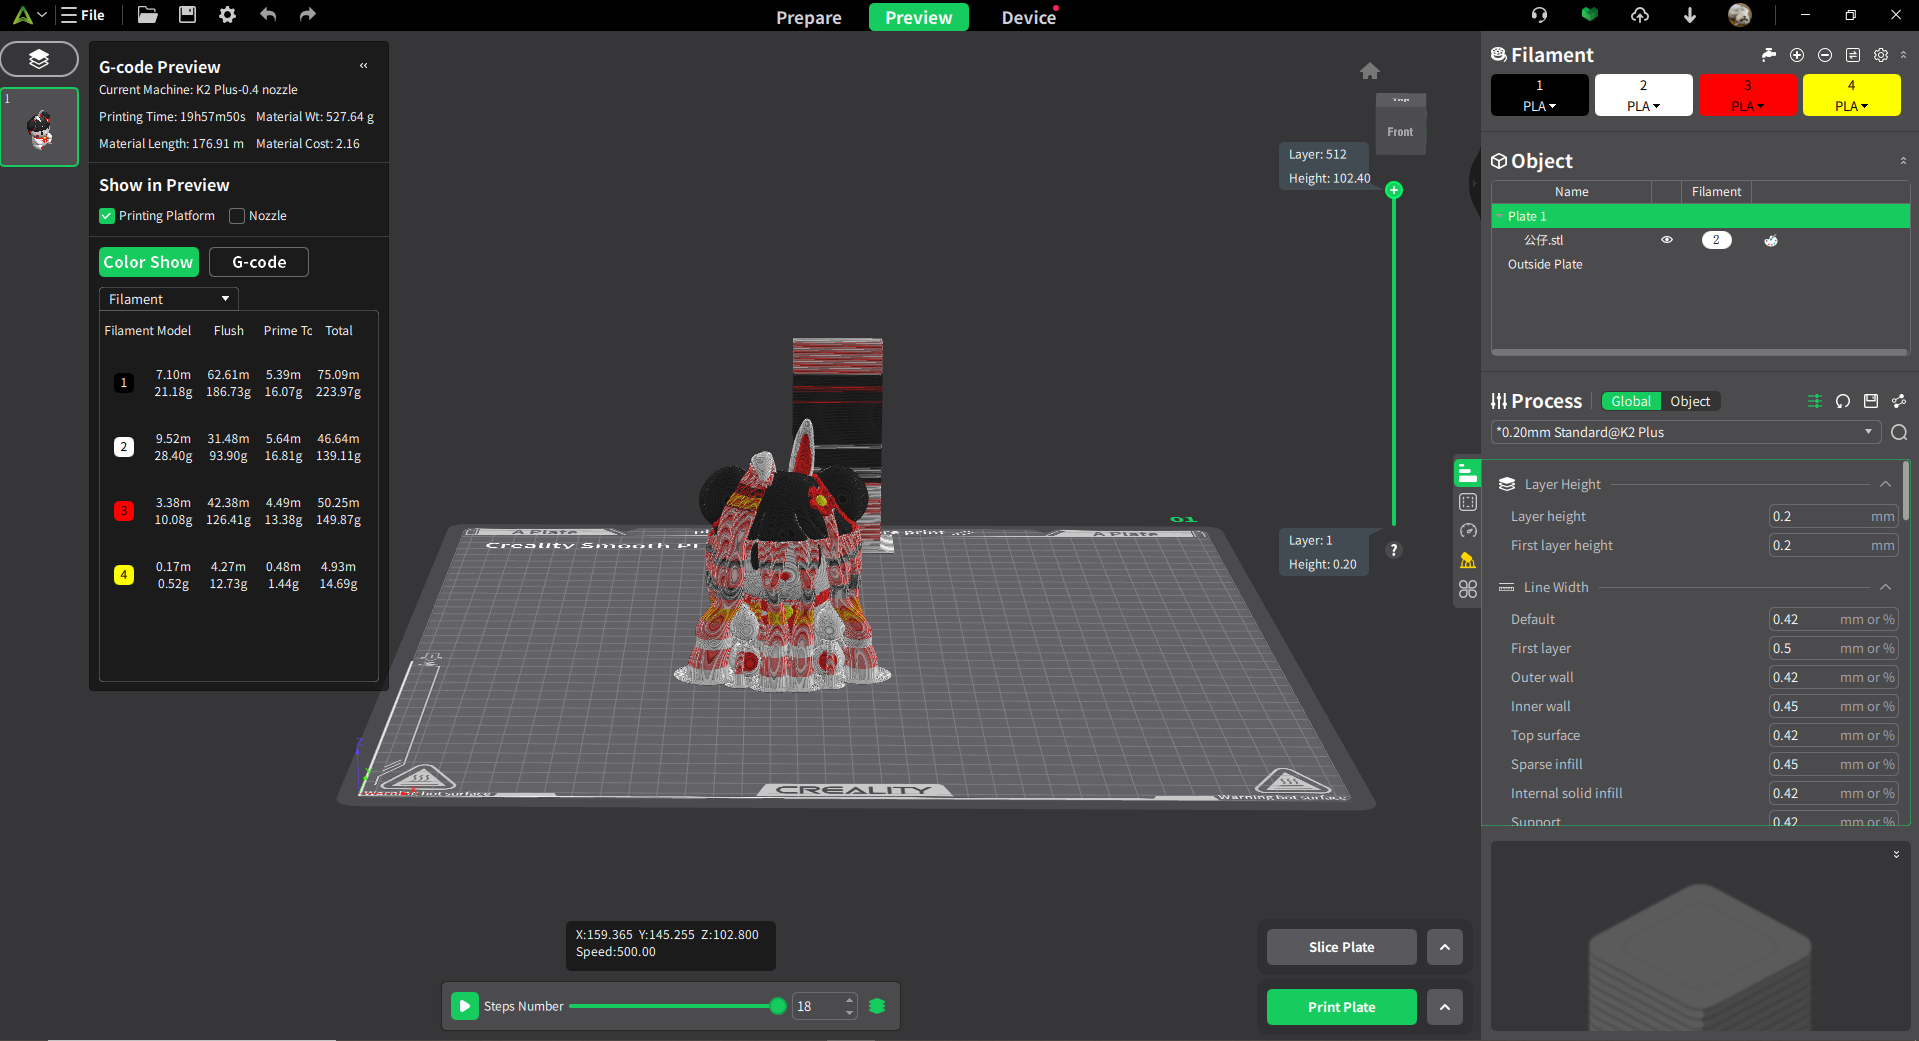Click the save disk icon in top toolbar
Screen dimensions: 1919x1041
(187, 15)
